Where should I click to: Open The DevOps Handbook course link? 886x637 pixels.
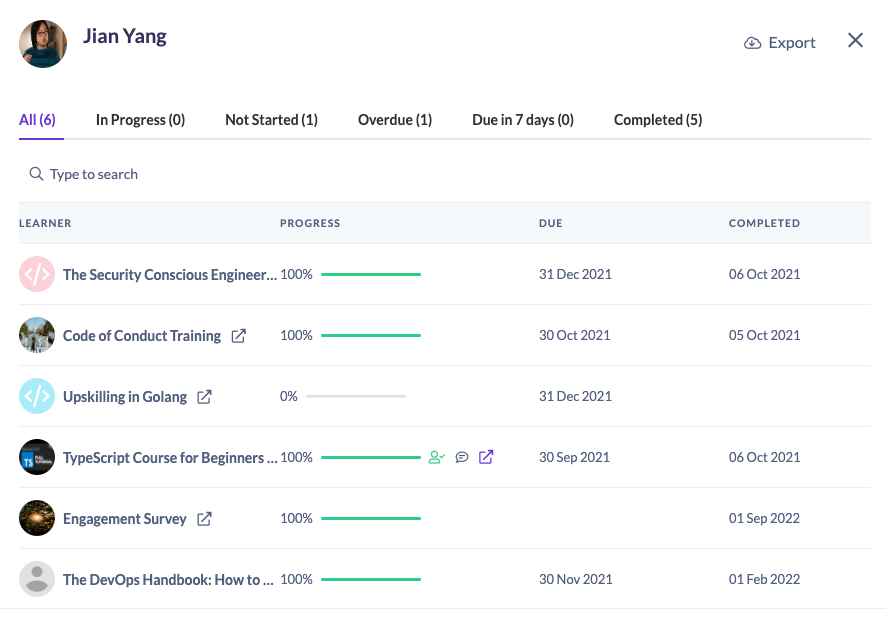pyautogui.click(x=168, y=580)
